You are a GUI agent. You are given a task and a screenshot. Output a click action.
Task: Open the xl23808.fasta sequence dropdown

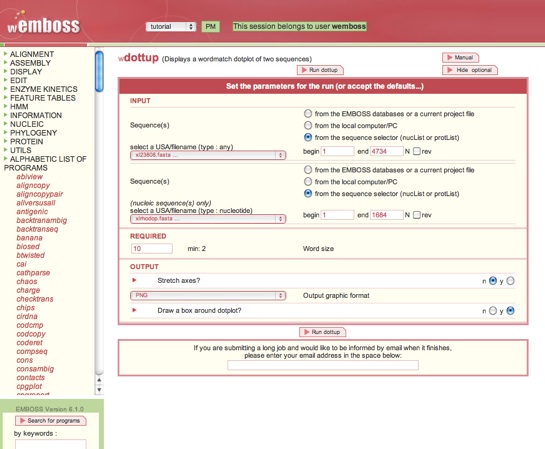[208, 155]
